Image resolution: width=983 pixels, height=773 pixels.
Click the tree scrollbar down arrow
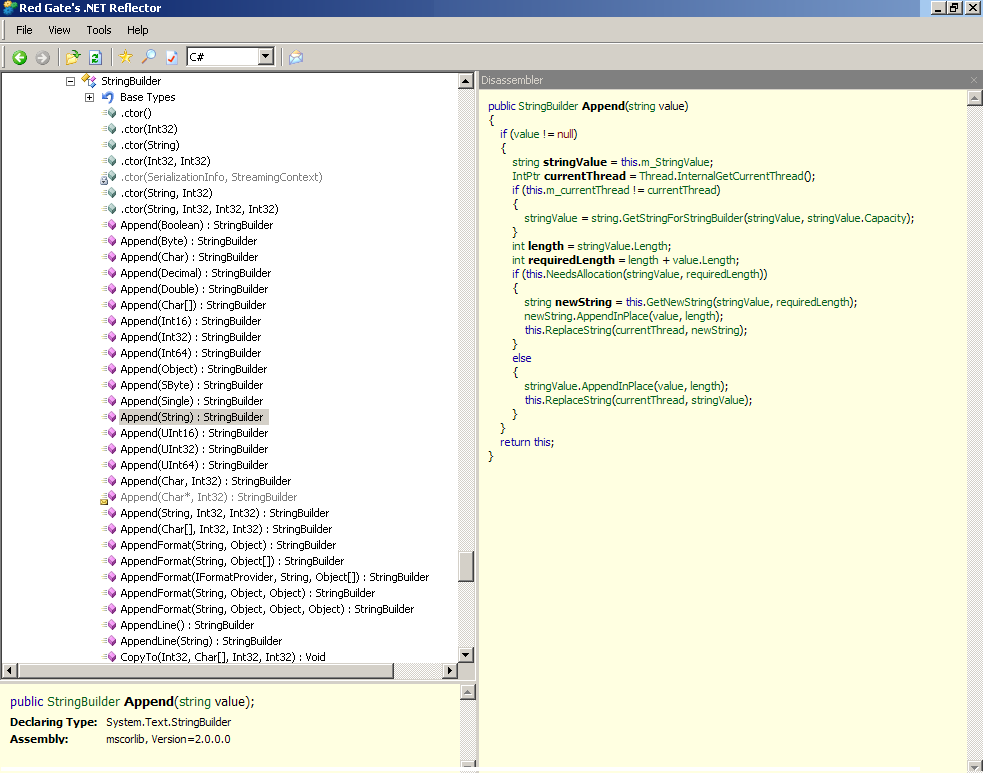[466, 655]
